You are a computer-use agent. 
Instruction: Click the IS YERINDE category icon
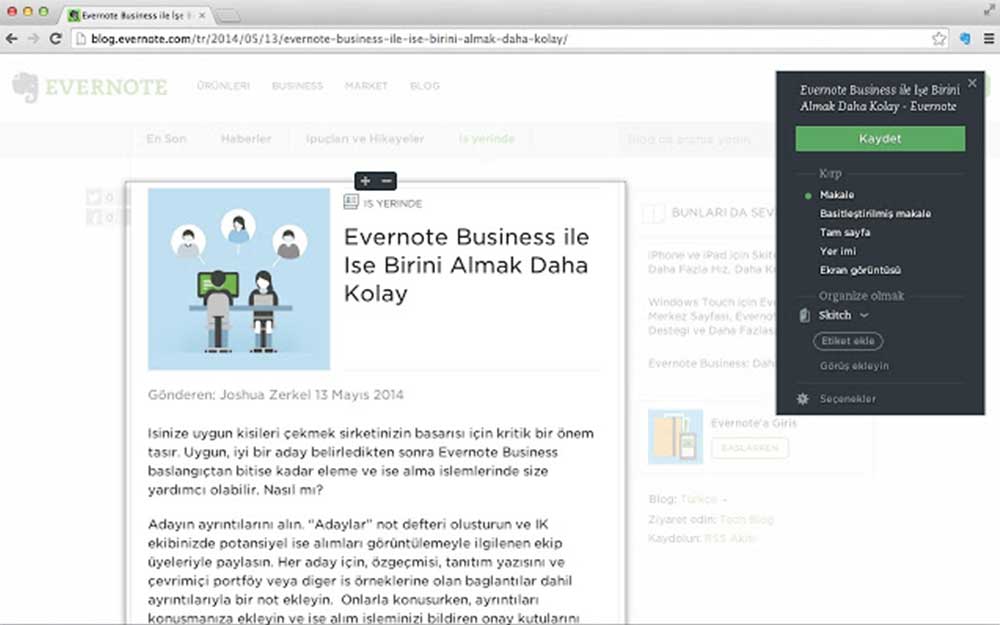[351, 202]
